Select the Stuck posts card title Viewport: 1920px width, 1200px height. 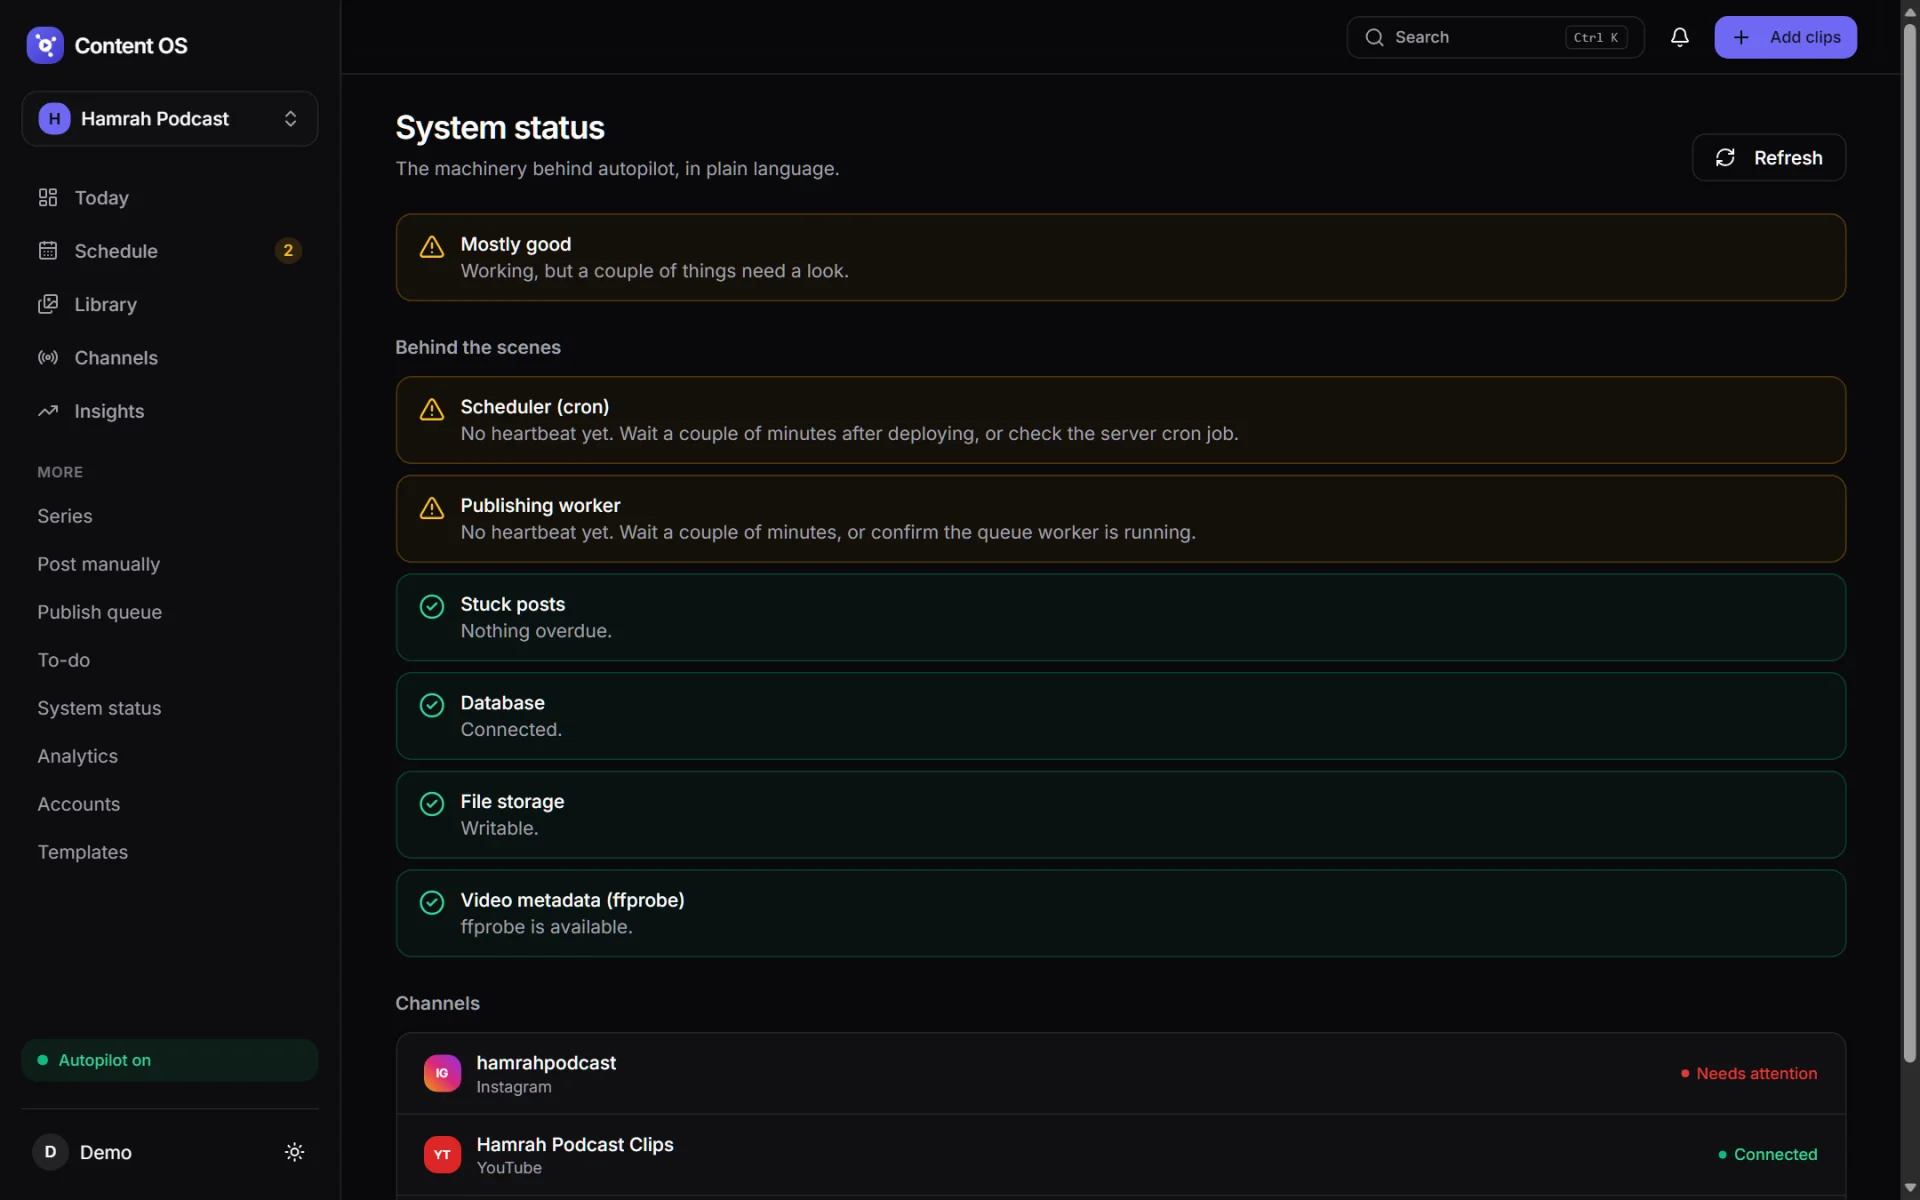tap(512, 604)
